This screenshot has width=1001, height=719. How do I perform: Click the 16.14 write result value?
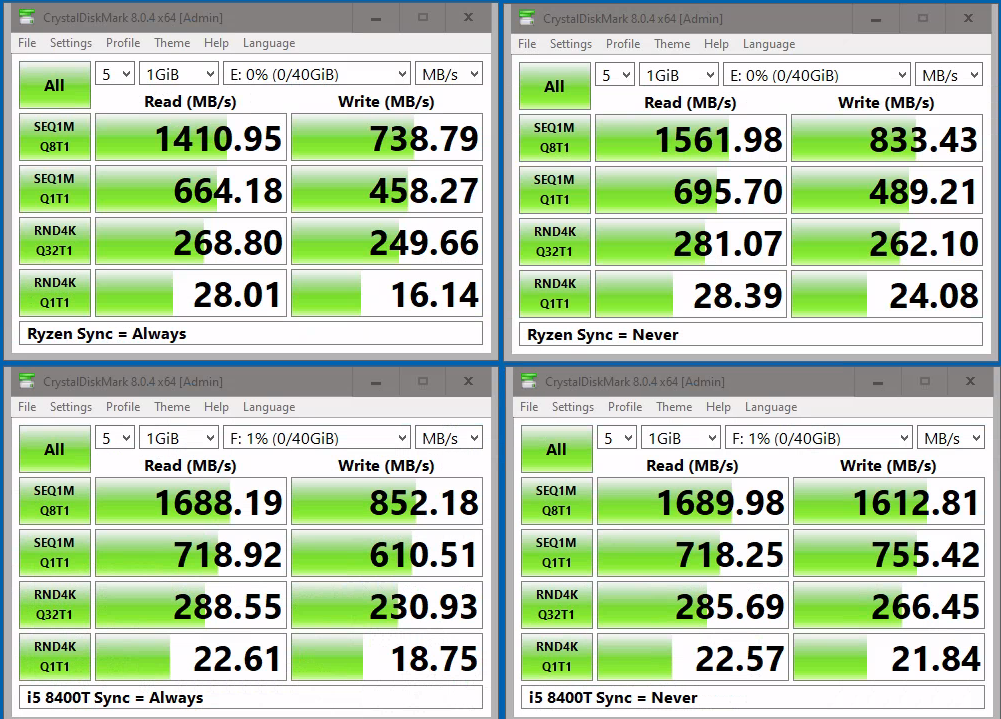click(x=387, y=292)
